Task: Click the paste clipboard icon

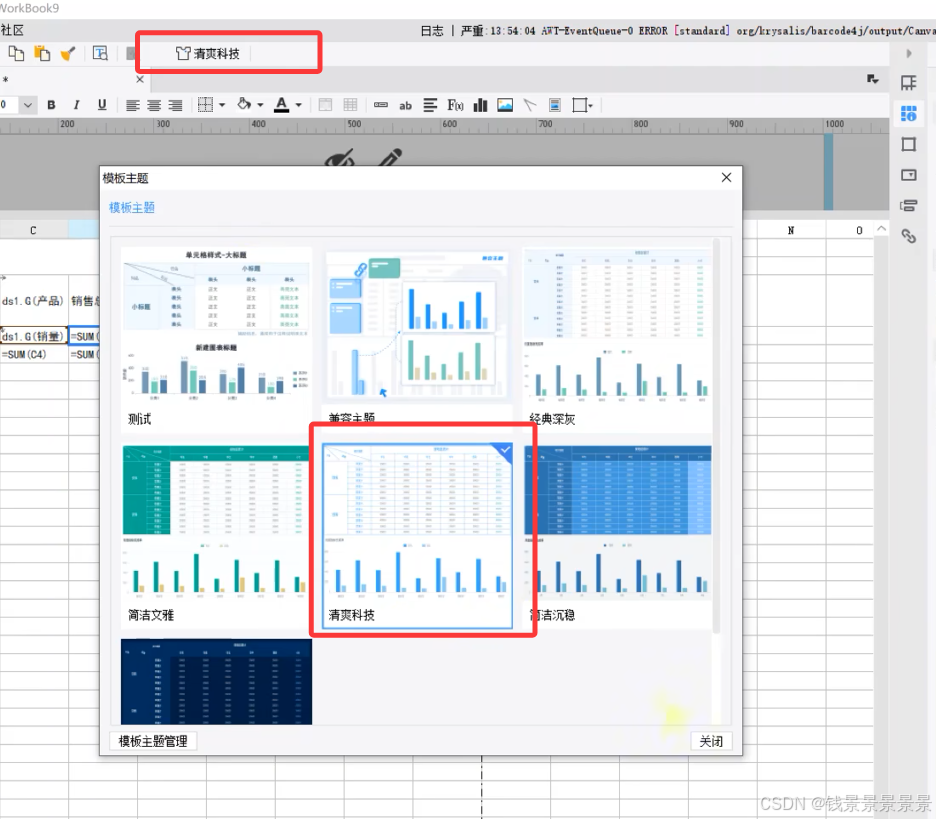Action: click(x=42, y=53)
